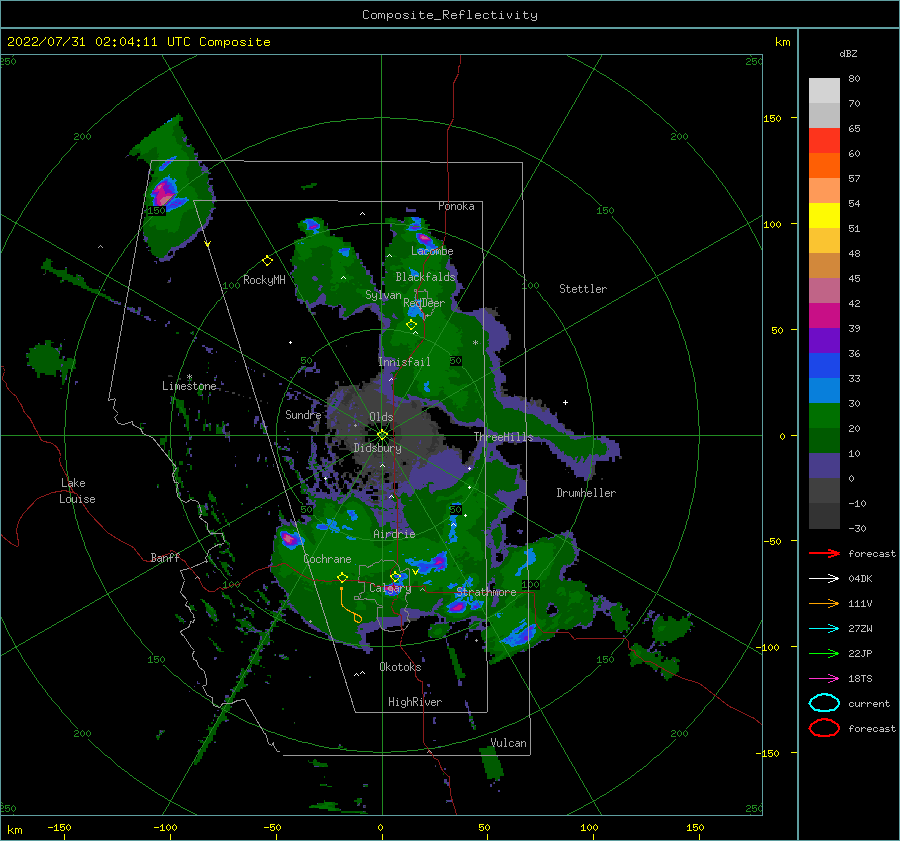Click the asterisk marker above Limestone
The image size is (900, 841).
point(189,378)
